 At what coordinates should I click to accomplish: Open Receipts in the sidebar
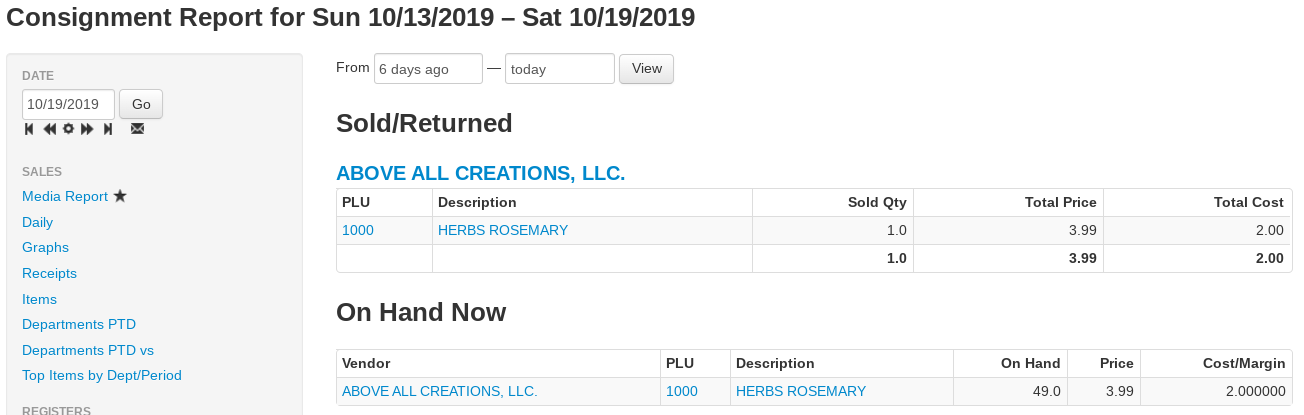pos(49,273)
